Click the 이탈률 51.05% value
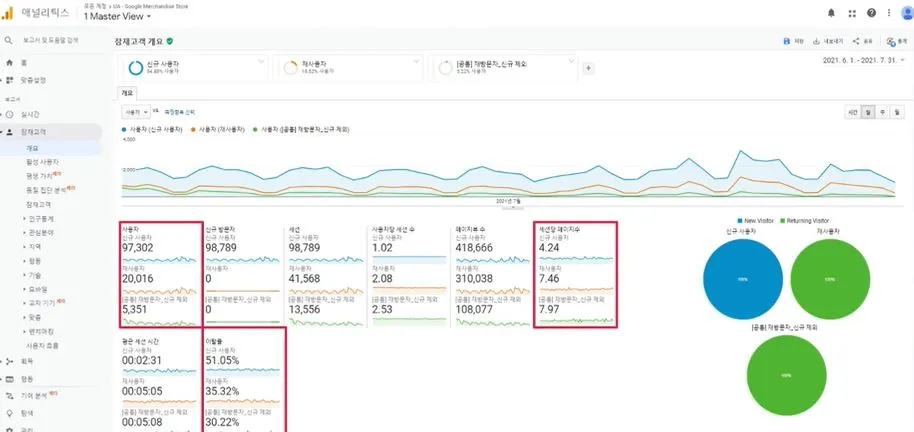Screen dimensions: 914x432 pos(222,360)
